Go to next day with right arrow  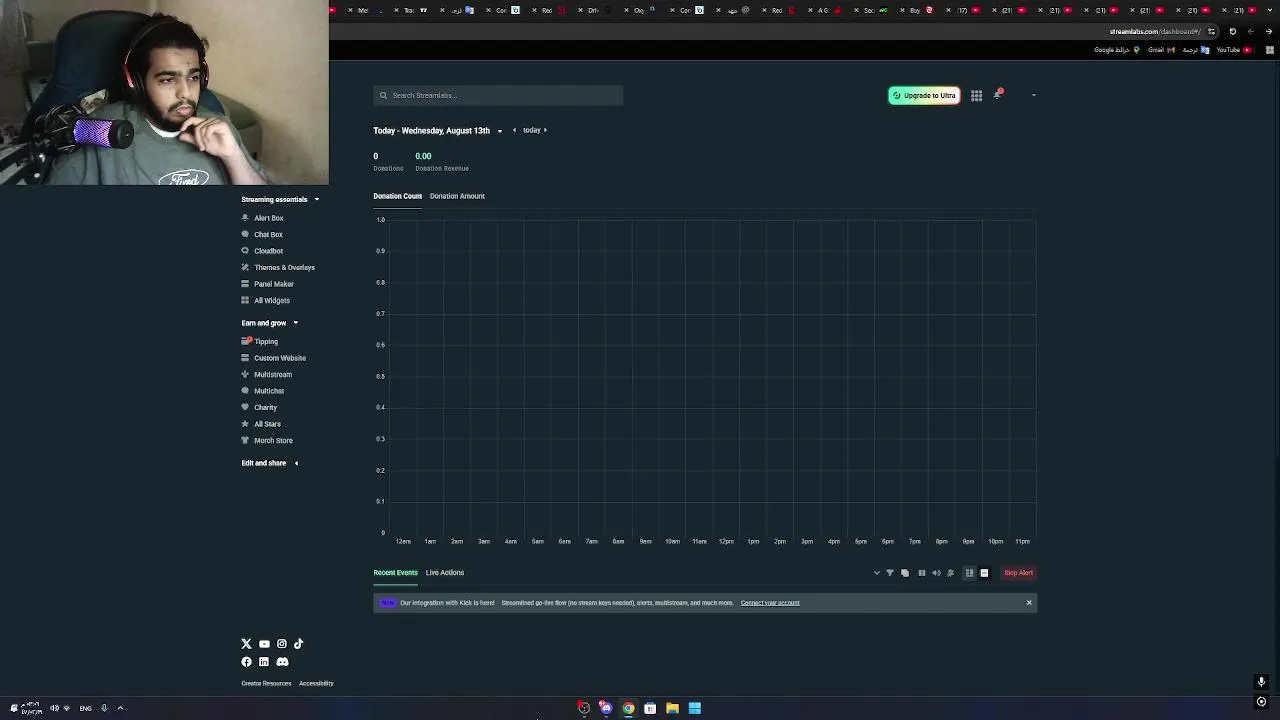tap(545, 130)
